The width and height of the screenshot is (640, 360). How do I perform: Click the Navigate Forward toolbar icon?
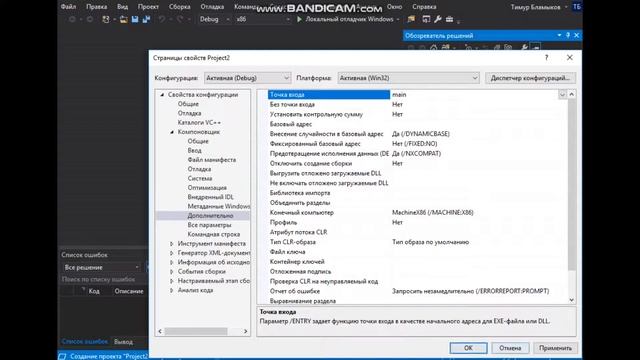tap(89, 19)
